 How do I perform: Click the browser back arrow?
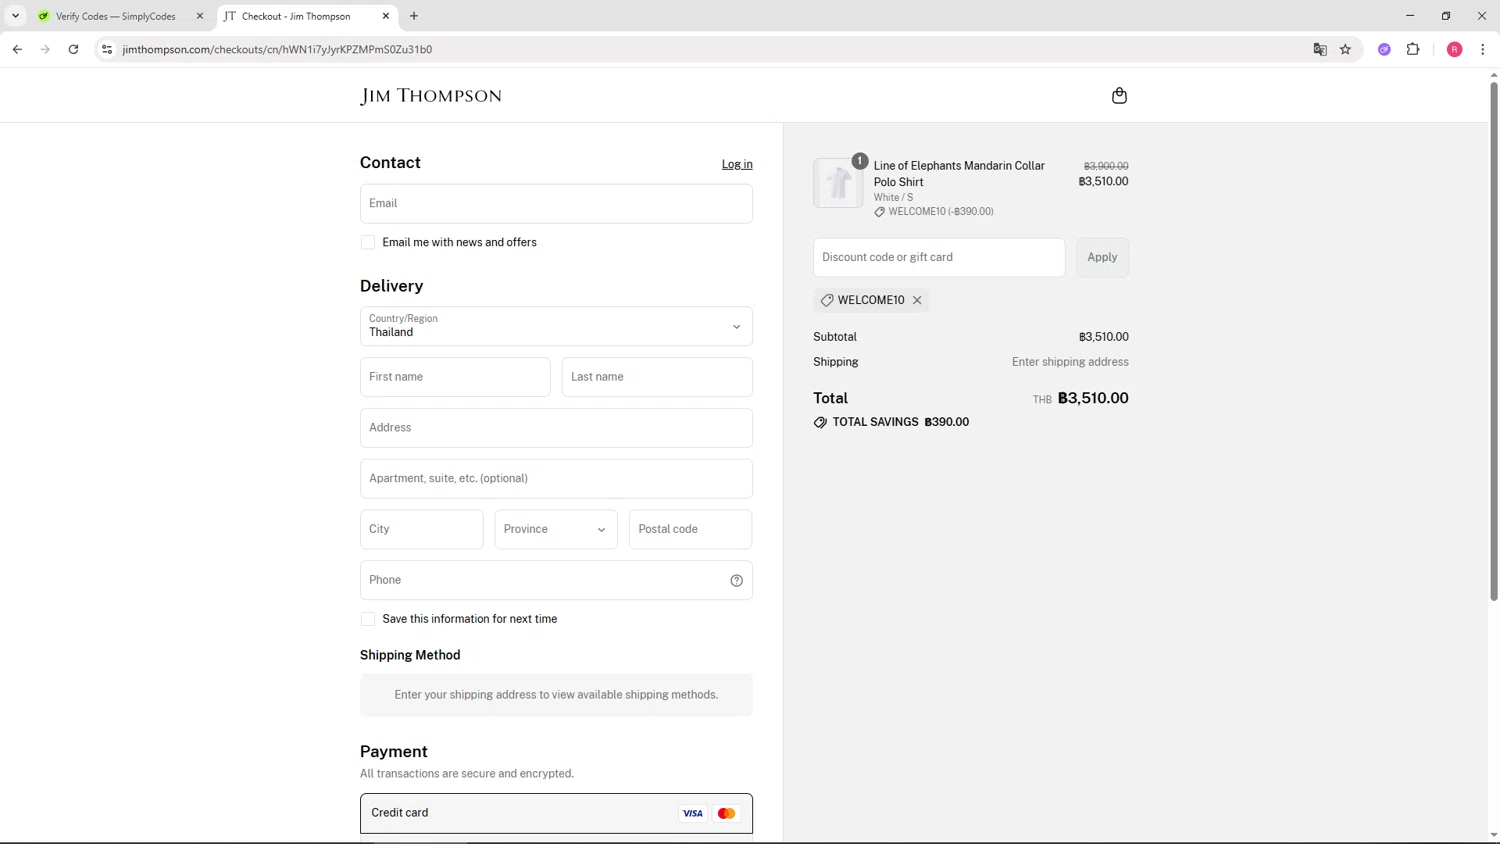click(17, 49)
